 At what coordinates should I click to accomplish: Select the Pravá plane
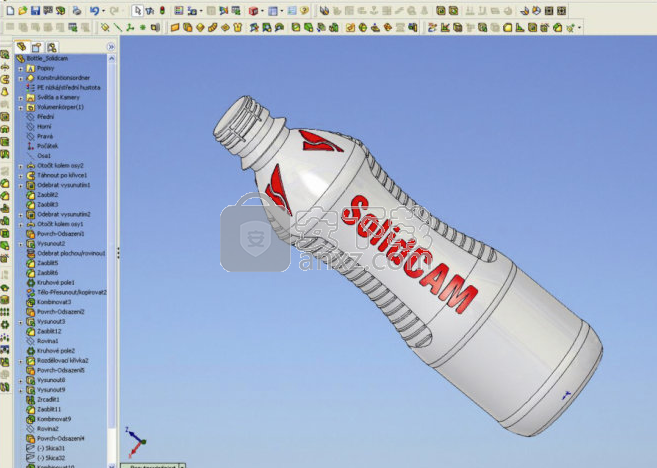pos(45,136)
